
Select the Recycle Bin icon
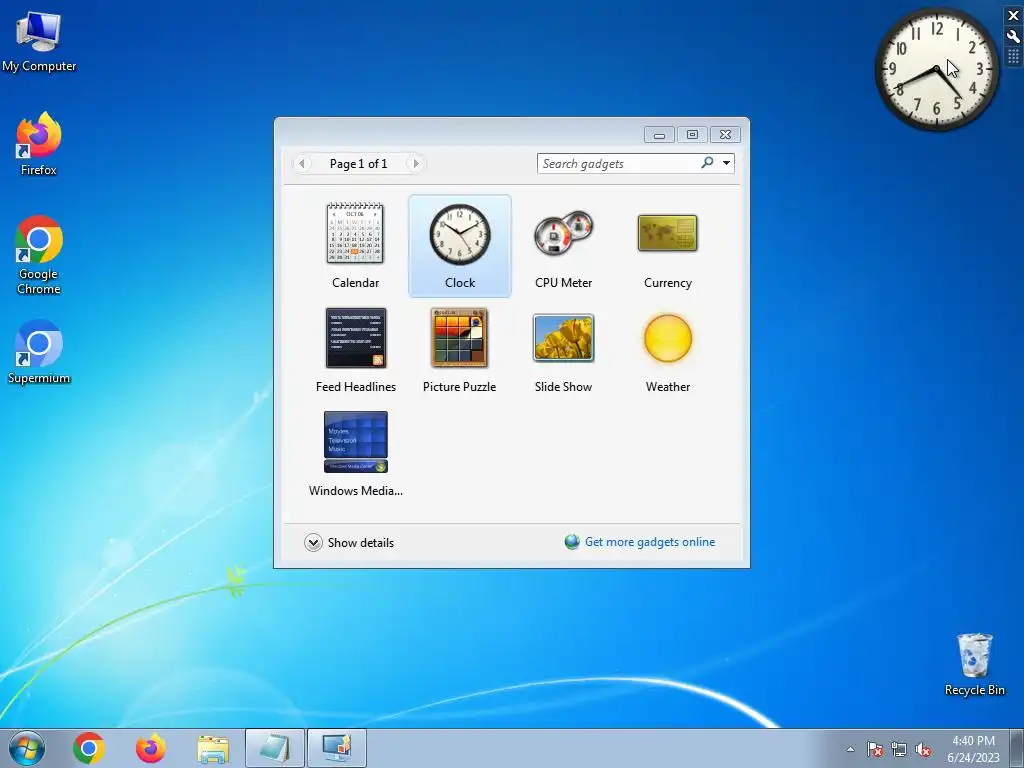click(x=974, y=665)
